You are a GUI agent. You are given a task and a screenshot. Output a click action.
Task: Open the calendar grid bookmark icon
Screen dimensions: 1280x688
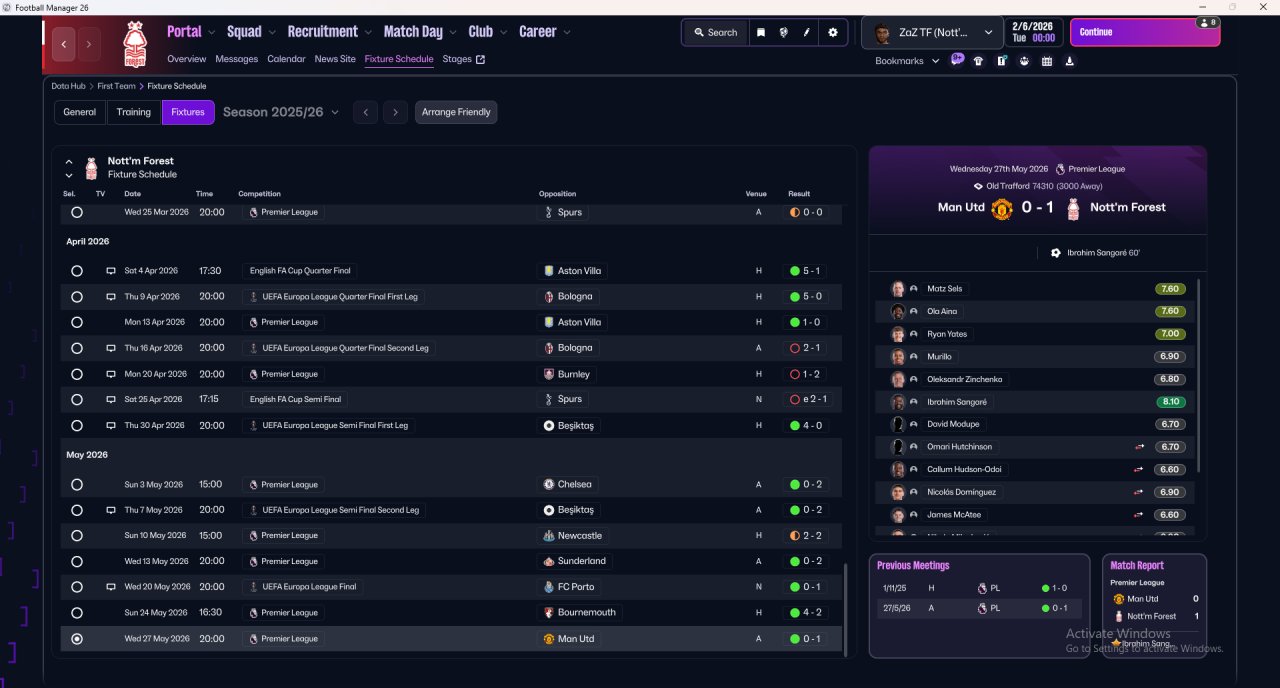pyautogui.click(x=1047, y=61)
